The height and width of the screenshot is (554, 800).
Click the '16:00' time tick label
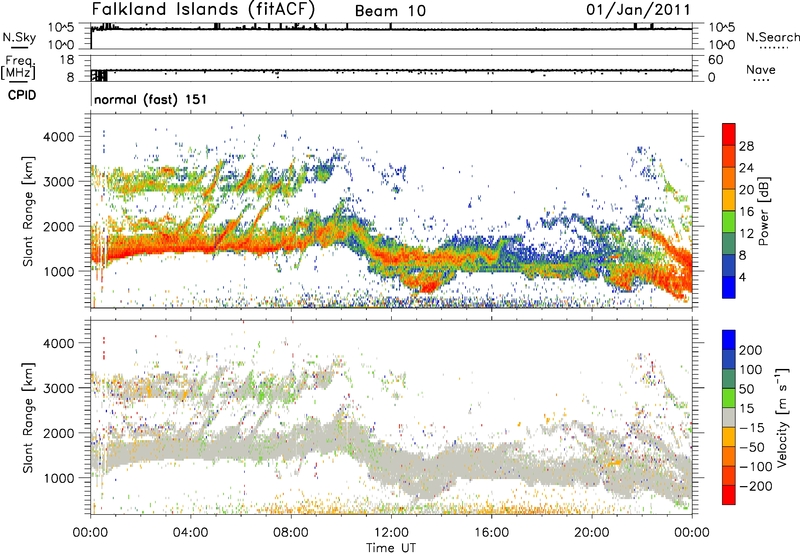tap(491, 533)
